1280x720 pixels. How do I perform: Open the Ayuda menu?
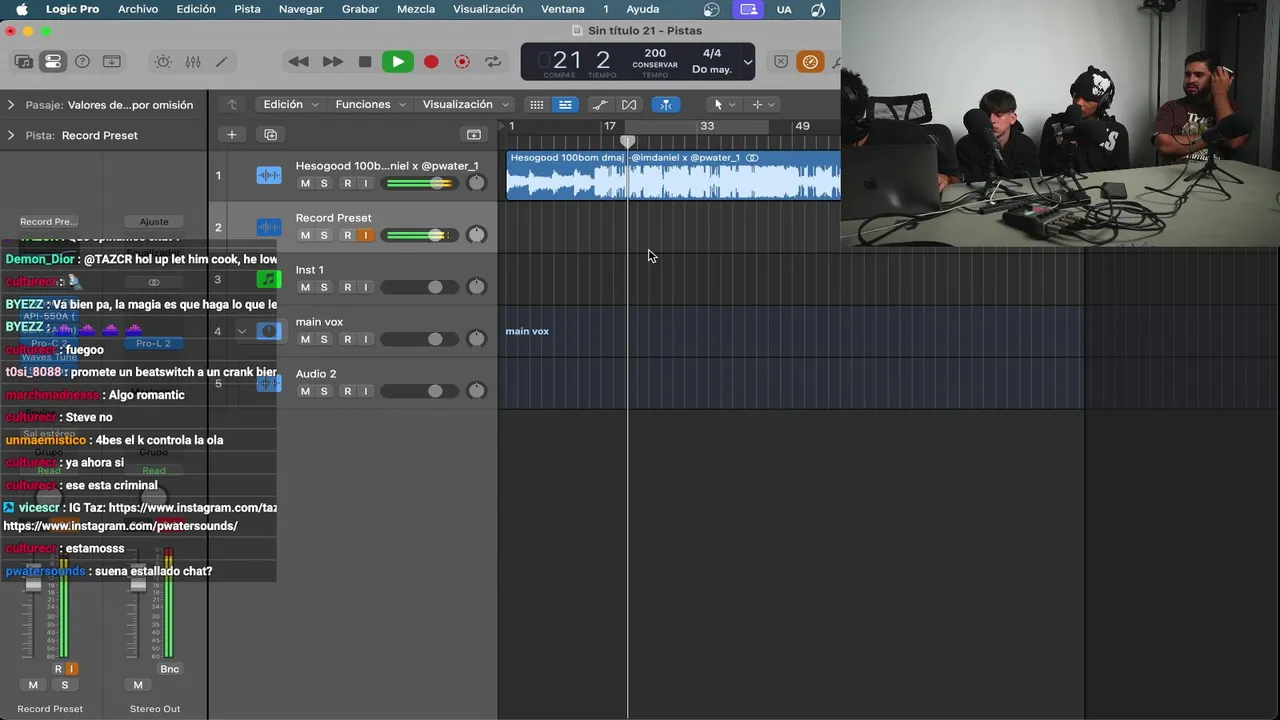[642, 9]
